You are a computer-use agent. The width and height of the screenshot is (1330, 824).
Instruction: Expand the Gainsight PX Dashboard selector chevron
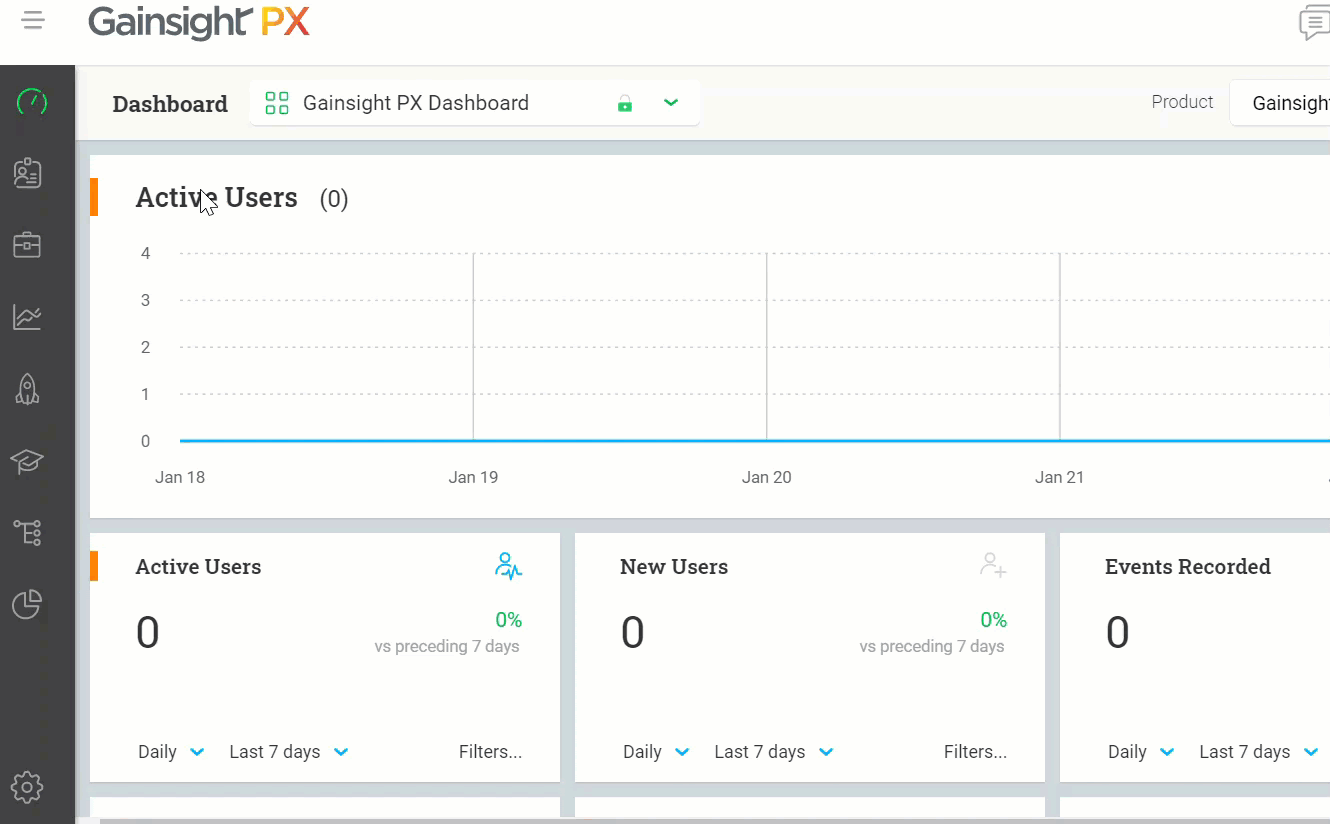click(x=671, y=103)
